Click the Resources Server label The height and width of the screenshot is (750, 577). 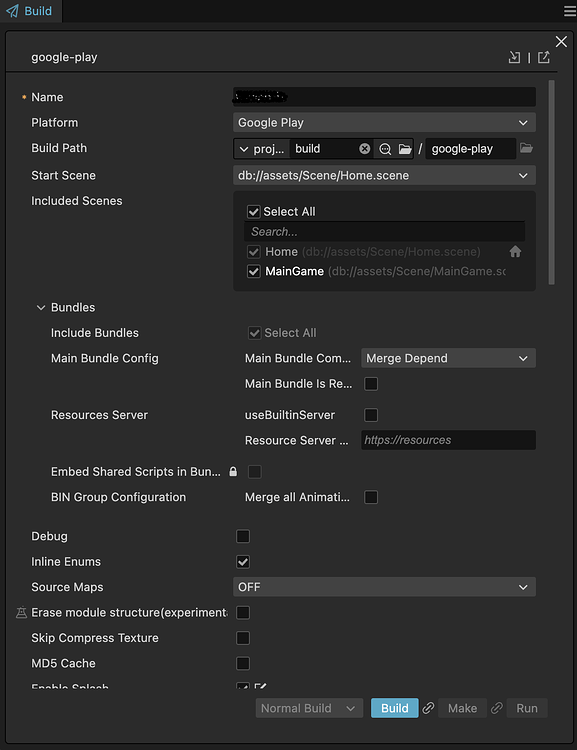point(100,415)
